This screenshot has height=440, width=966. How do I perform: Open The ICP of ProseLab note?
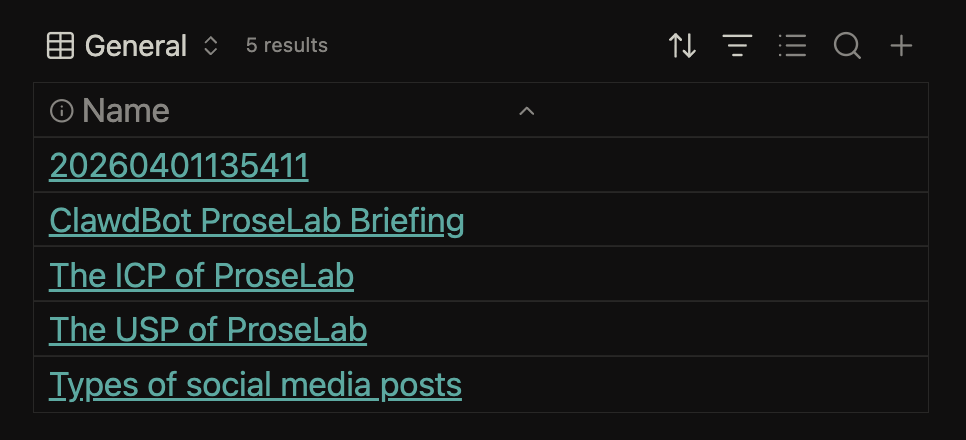click(x=201, y=275)
